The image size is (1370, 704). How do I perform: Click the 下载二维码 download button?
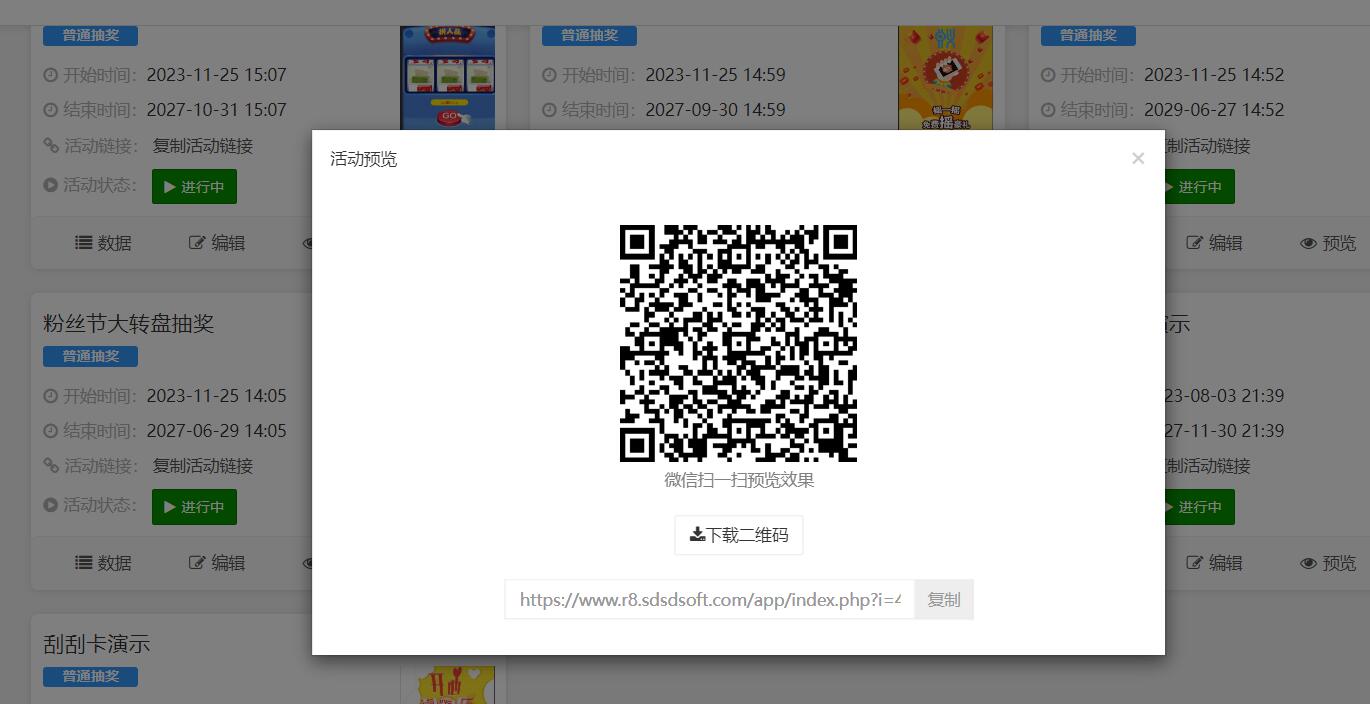(x=739, y=535)
